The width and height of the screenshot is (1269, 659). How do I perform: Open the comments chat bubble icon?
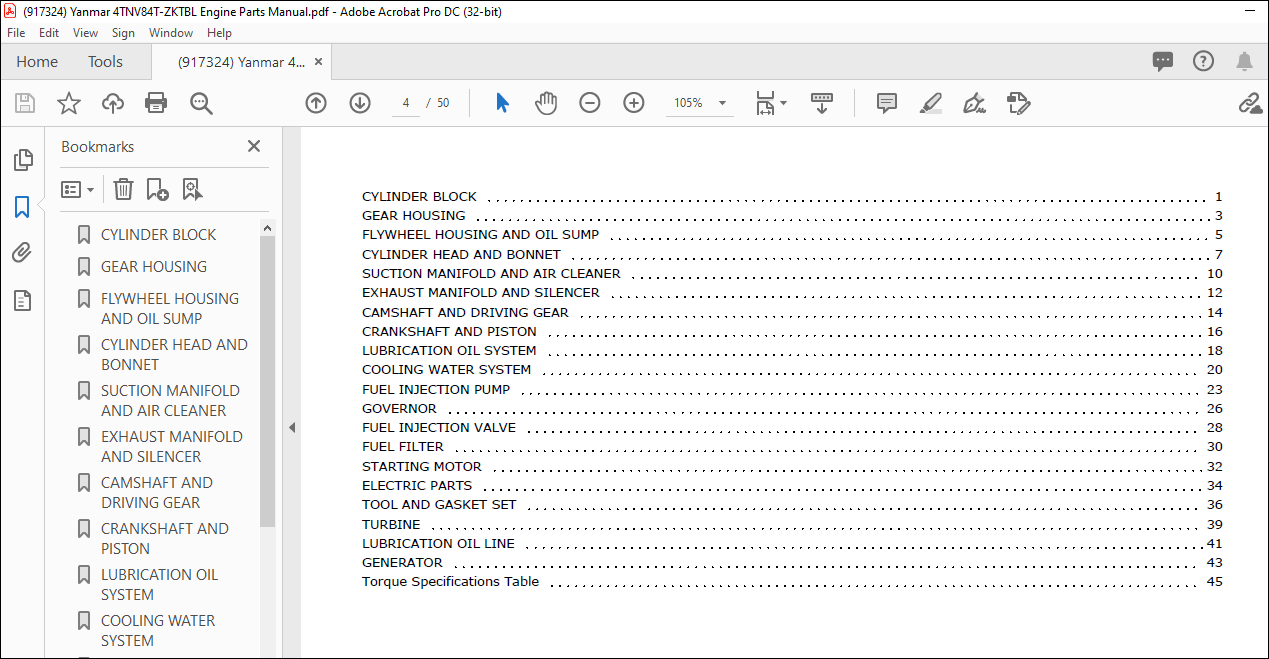tap(1162, 62)
